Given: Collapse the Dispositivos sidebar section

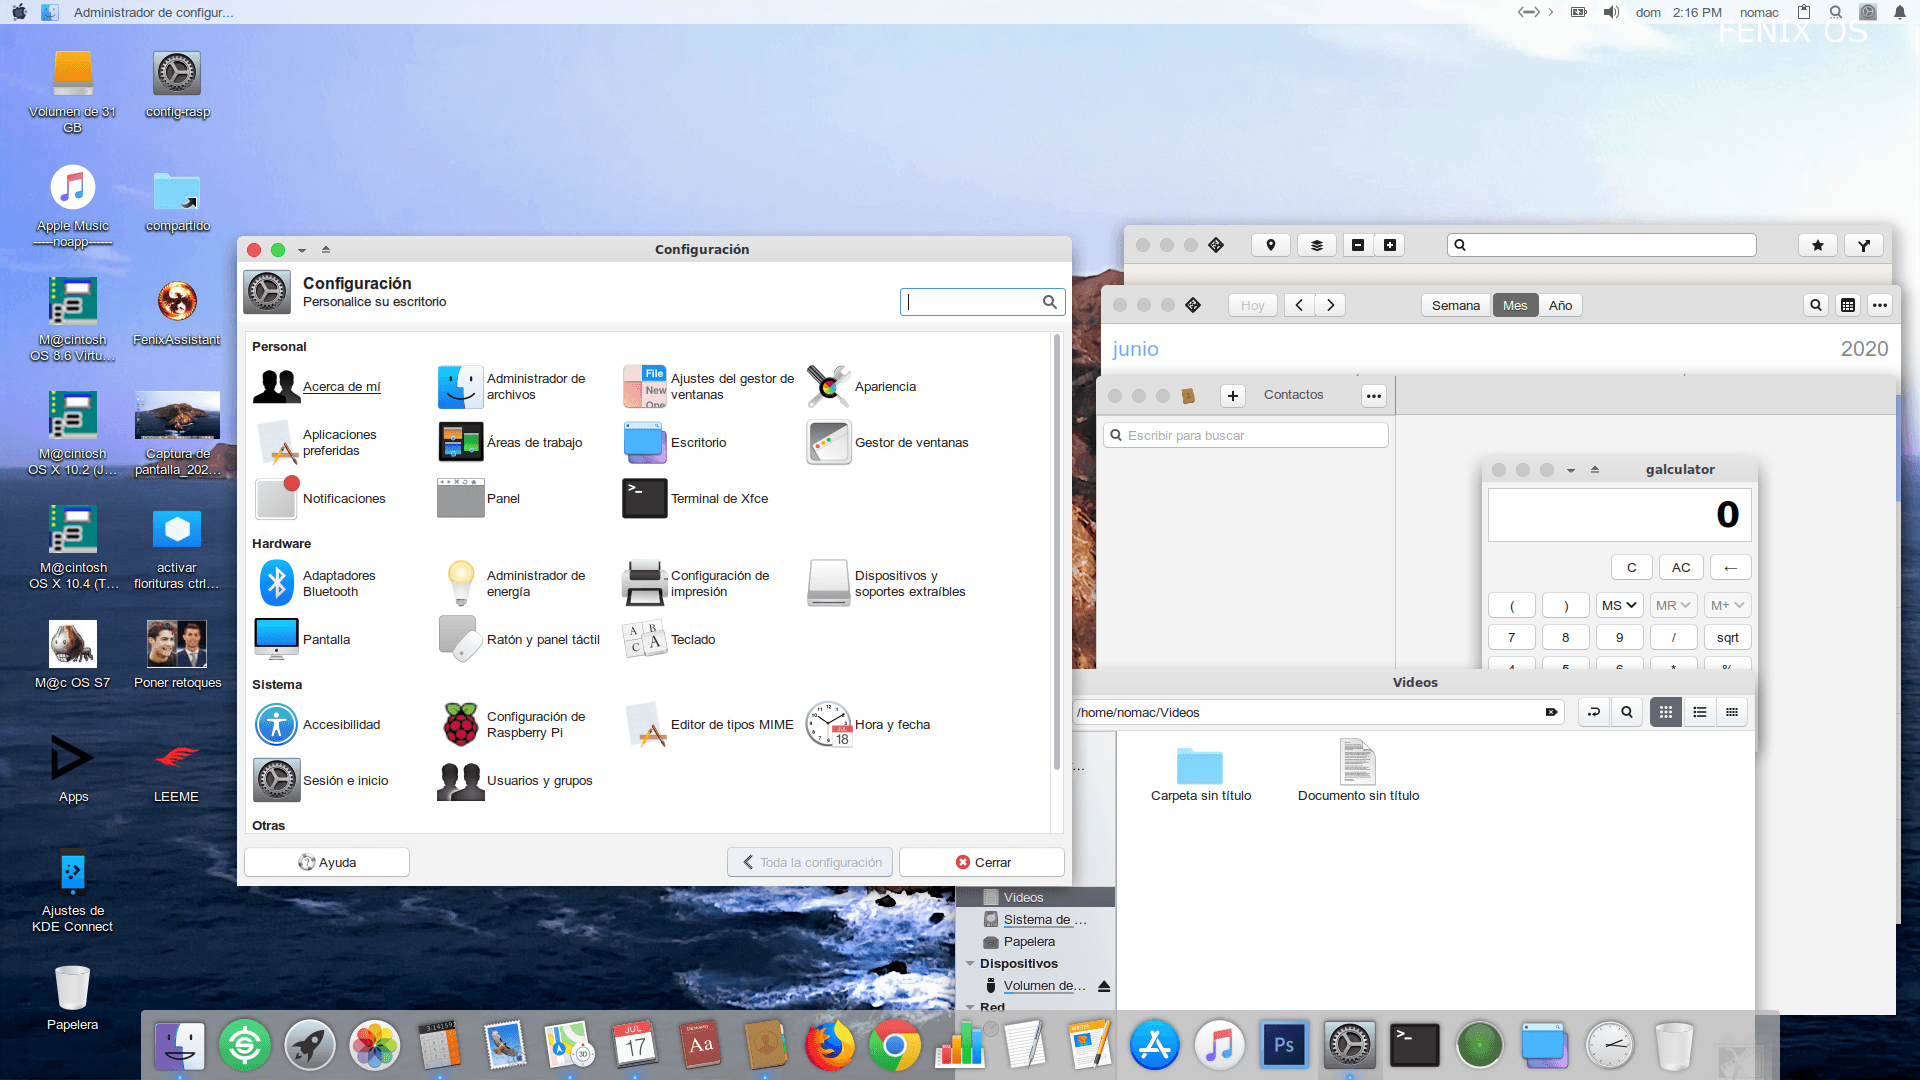Looking at the screenshot, I should (970, 964).
